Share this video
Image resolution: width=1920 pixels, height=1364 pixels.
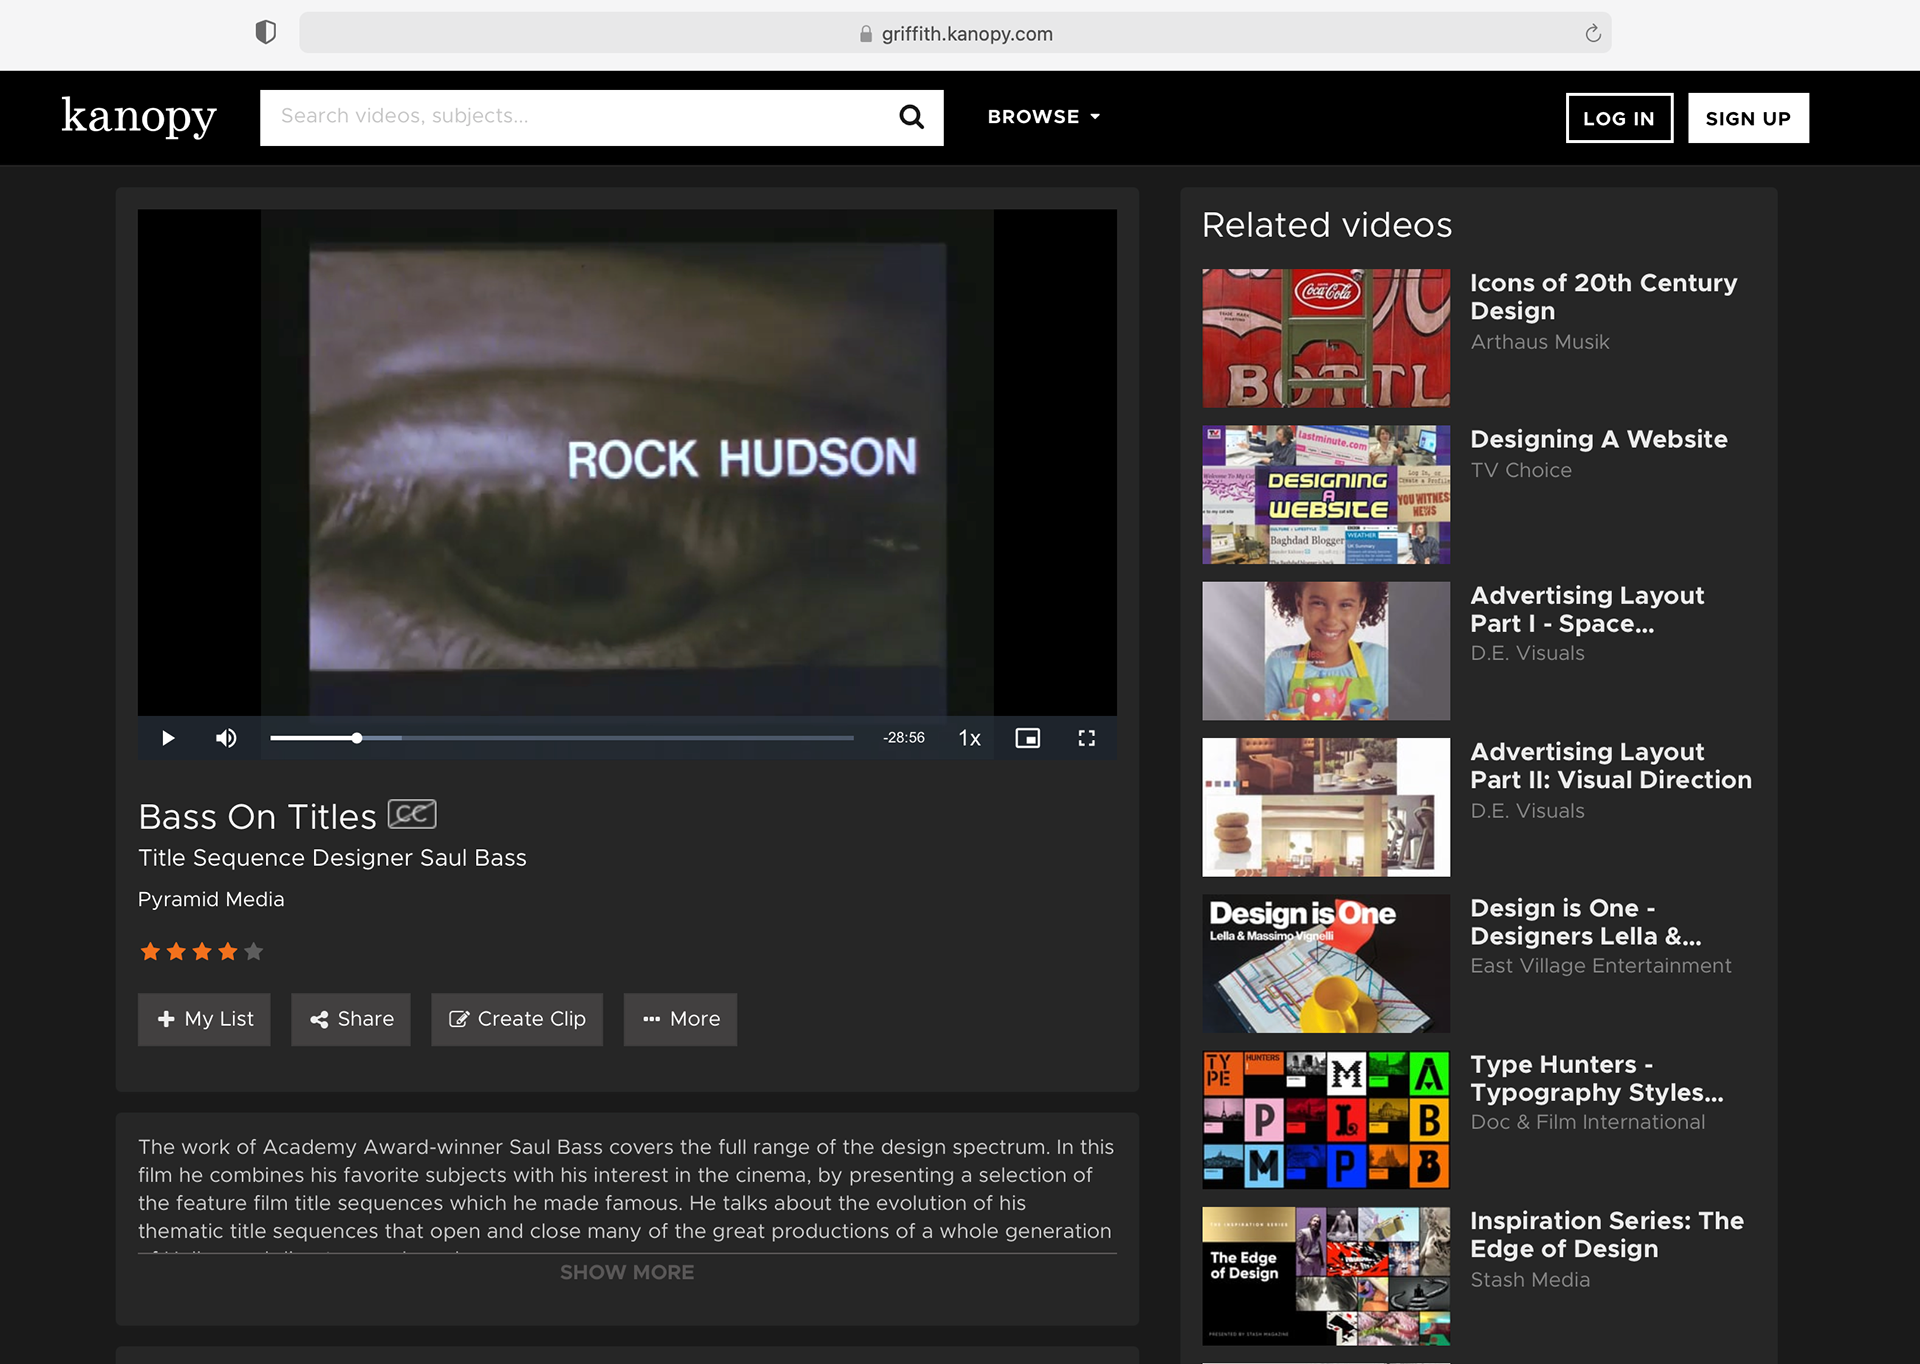351,1019
